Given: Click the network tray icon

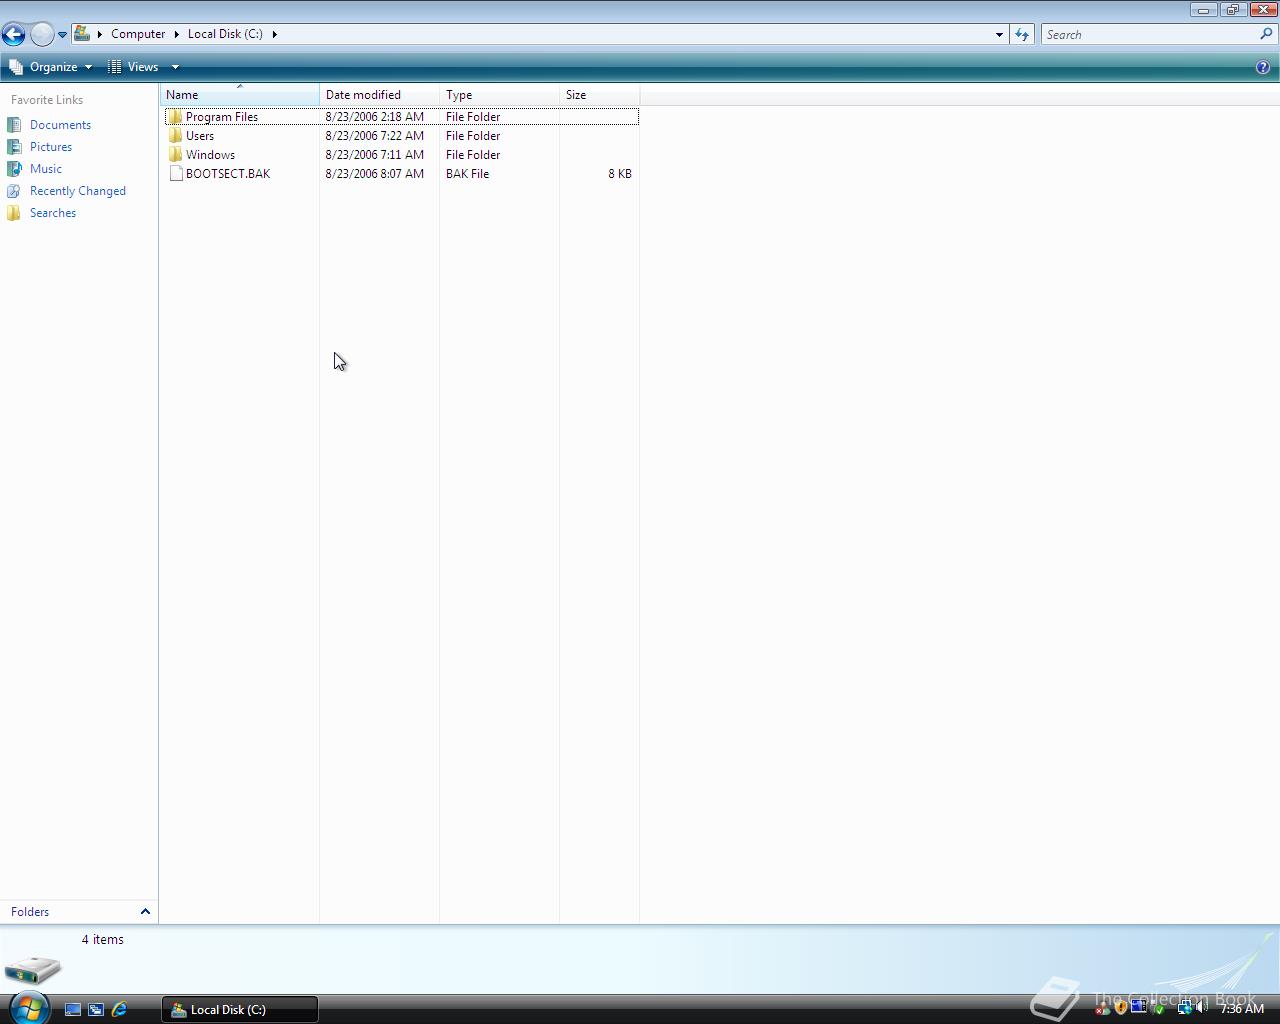Looking at the screenshot, I should pyautogui.click(x=1184, y=1009).
